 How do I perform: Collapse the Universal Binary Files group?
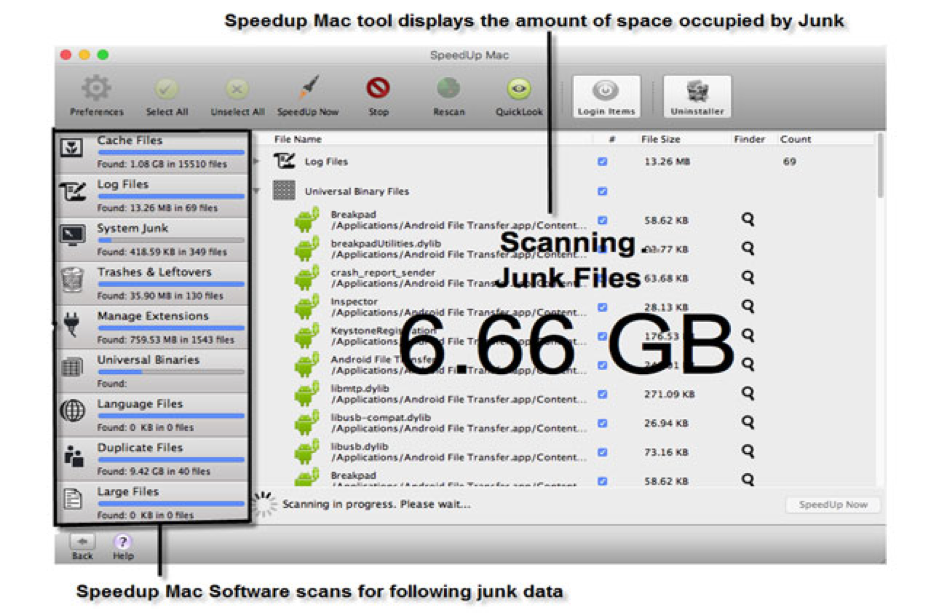(258, 191)
